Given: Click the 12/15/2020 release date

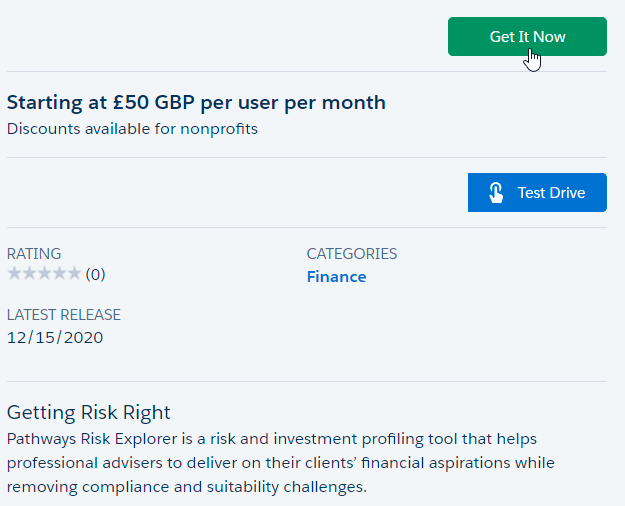Looking at the screenshot, I should pos(55,337).
